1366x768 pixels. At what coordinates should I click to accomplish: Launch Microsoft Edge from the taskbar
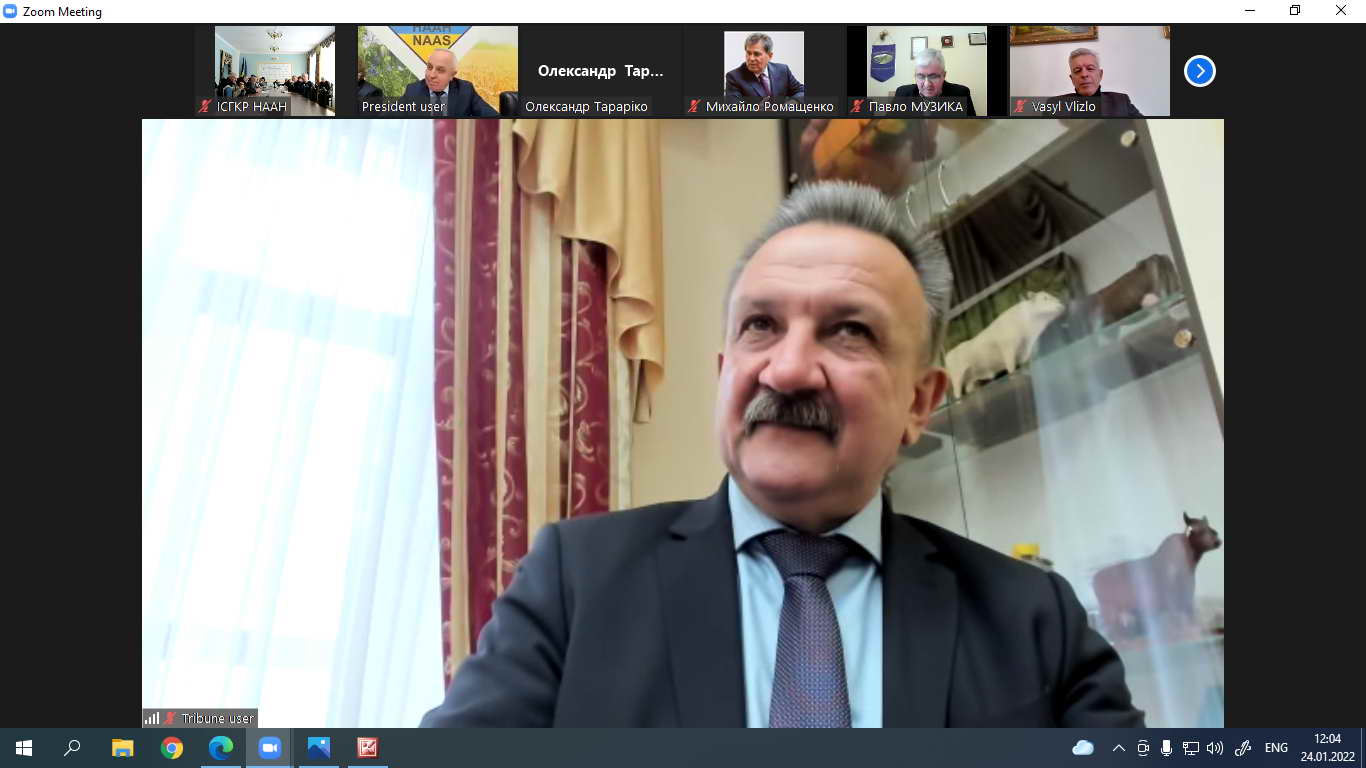(221, 748)
